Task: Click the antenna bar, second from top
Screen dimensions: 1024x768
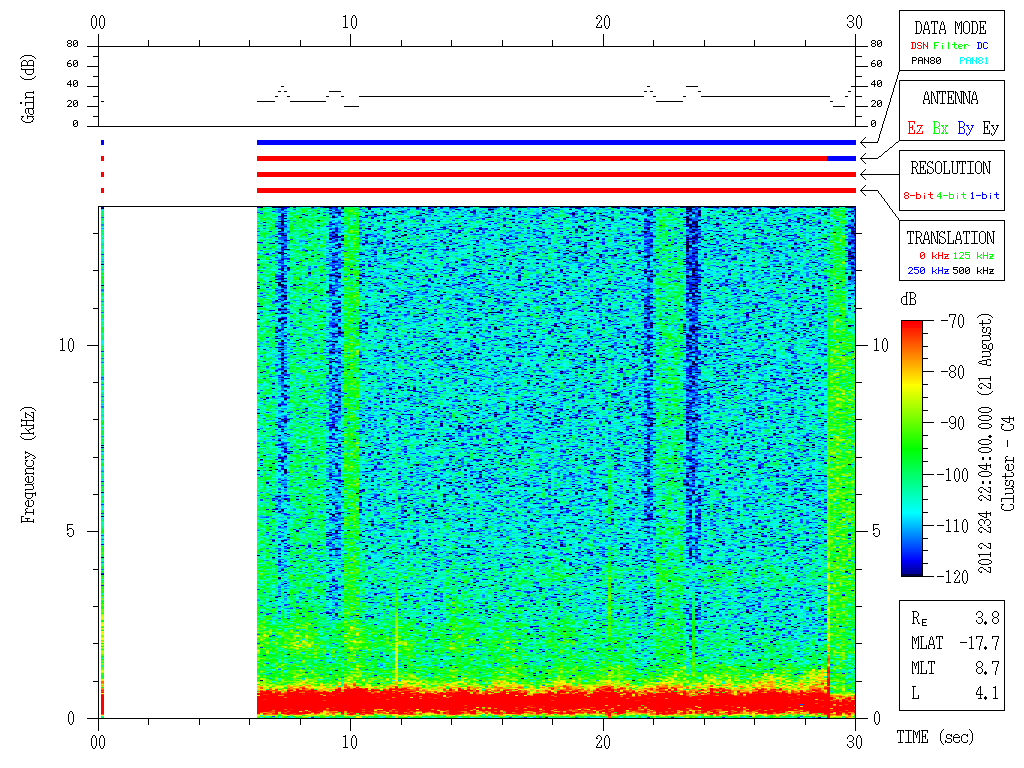Action: click(x=556, y=159)
